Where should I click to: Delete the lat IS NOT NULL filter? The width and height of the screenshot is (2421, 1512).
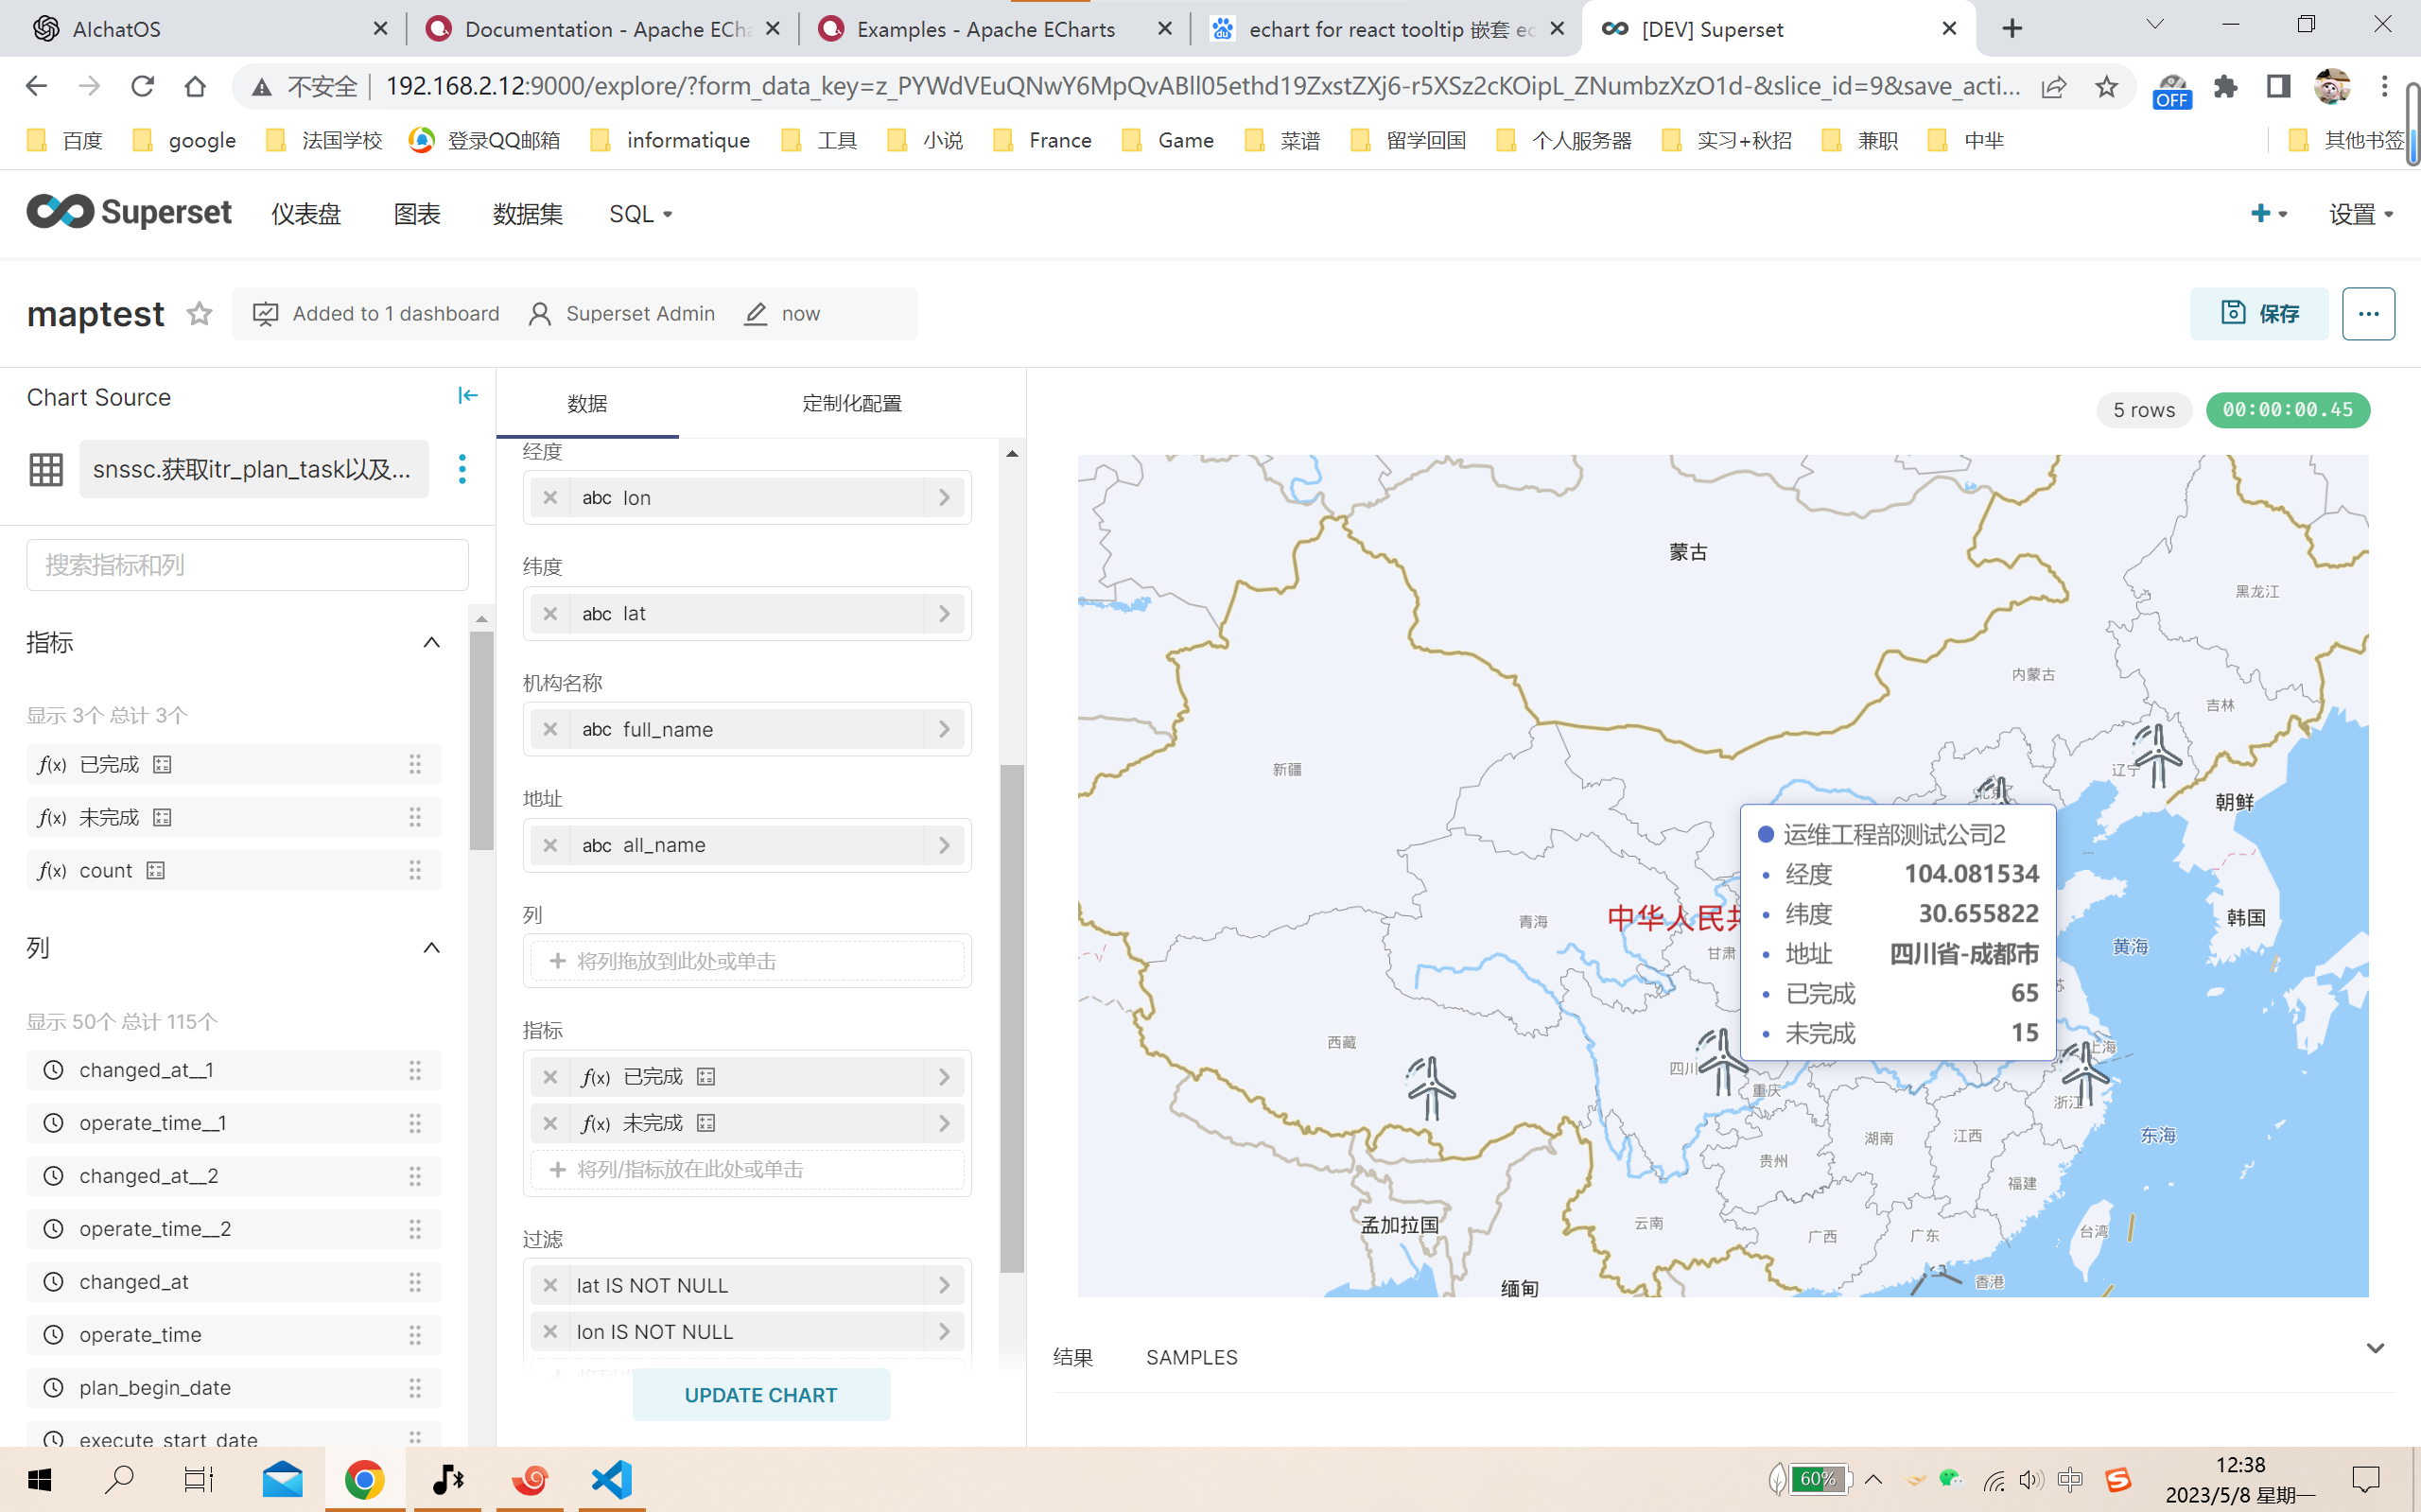click(550, 1285)
